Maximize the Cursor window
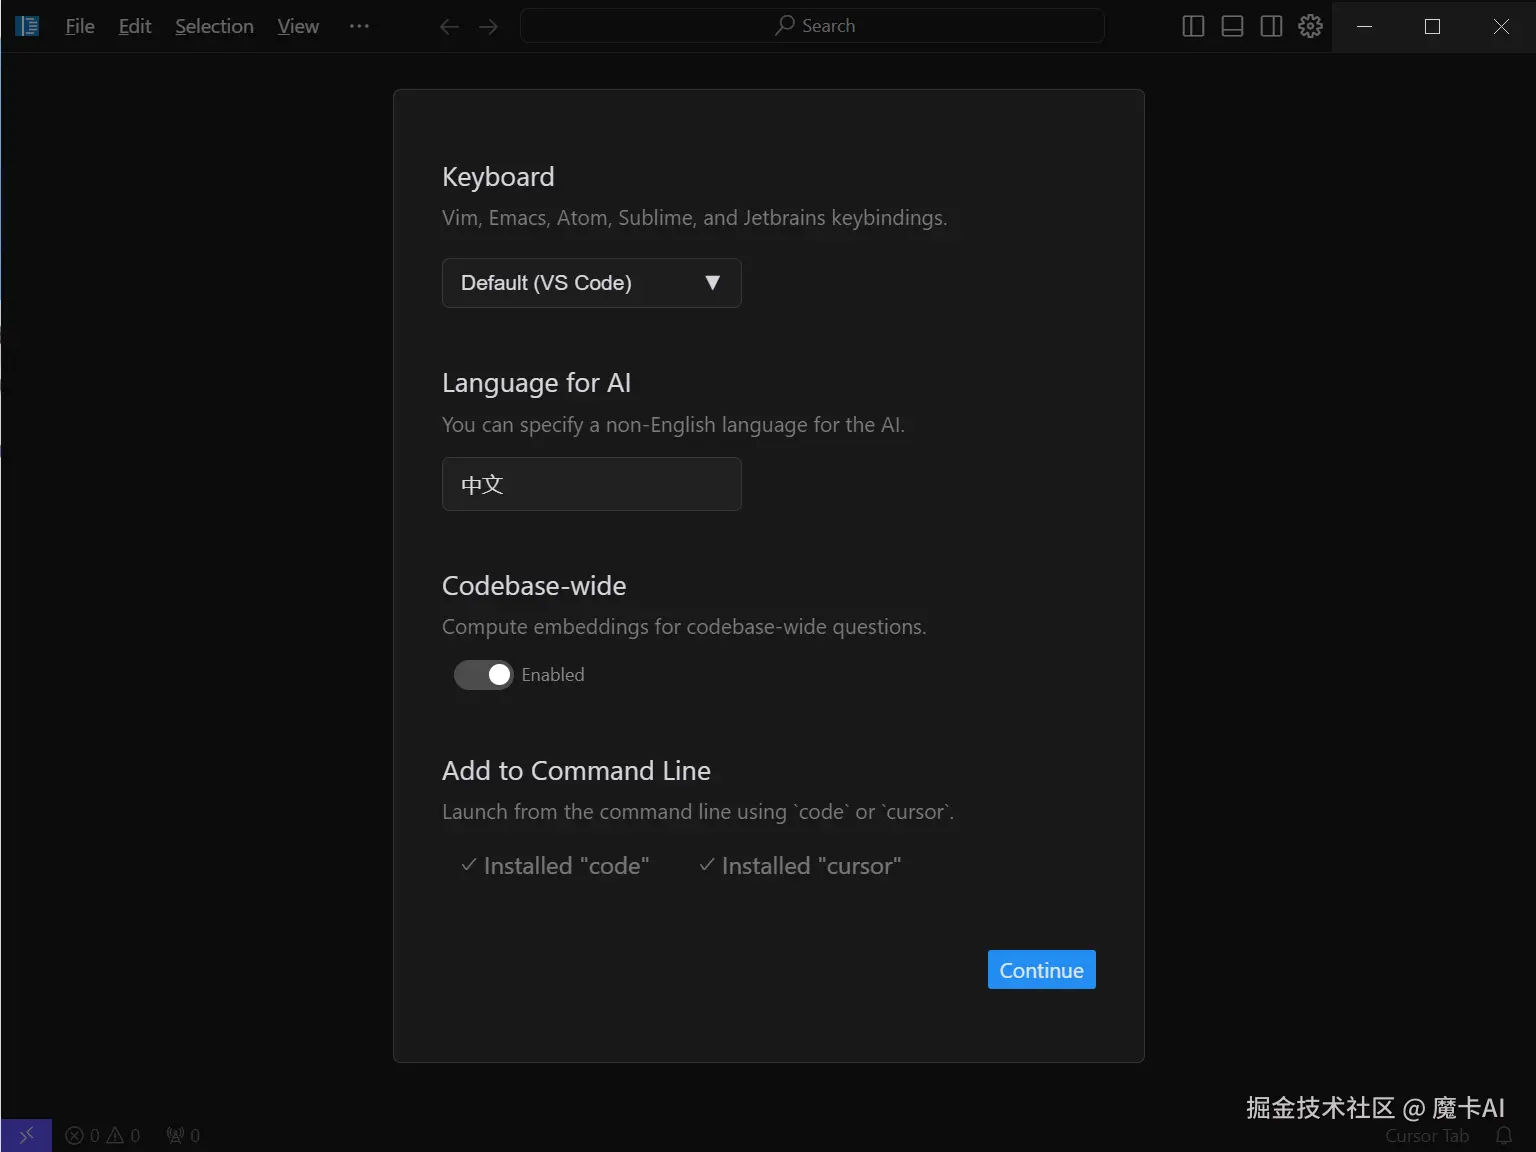 (1432, 26)
